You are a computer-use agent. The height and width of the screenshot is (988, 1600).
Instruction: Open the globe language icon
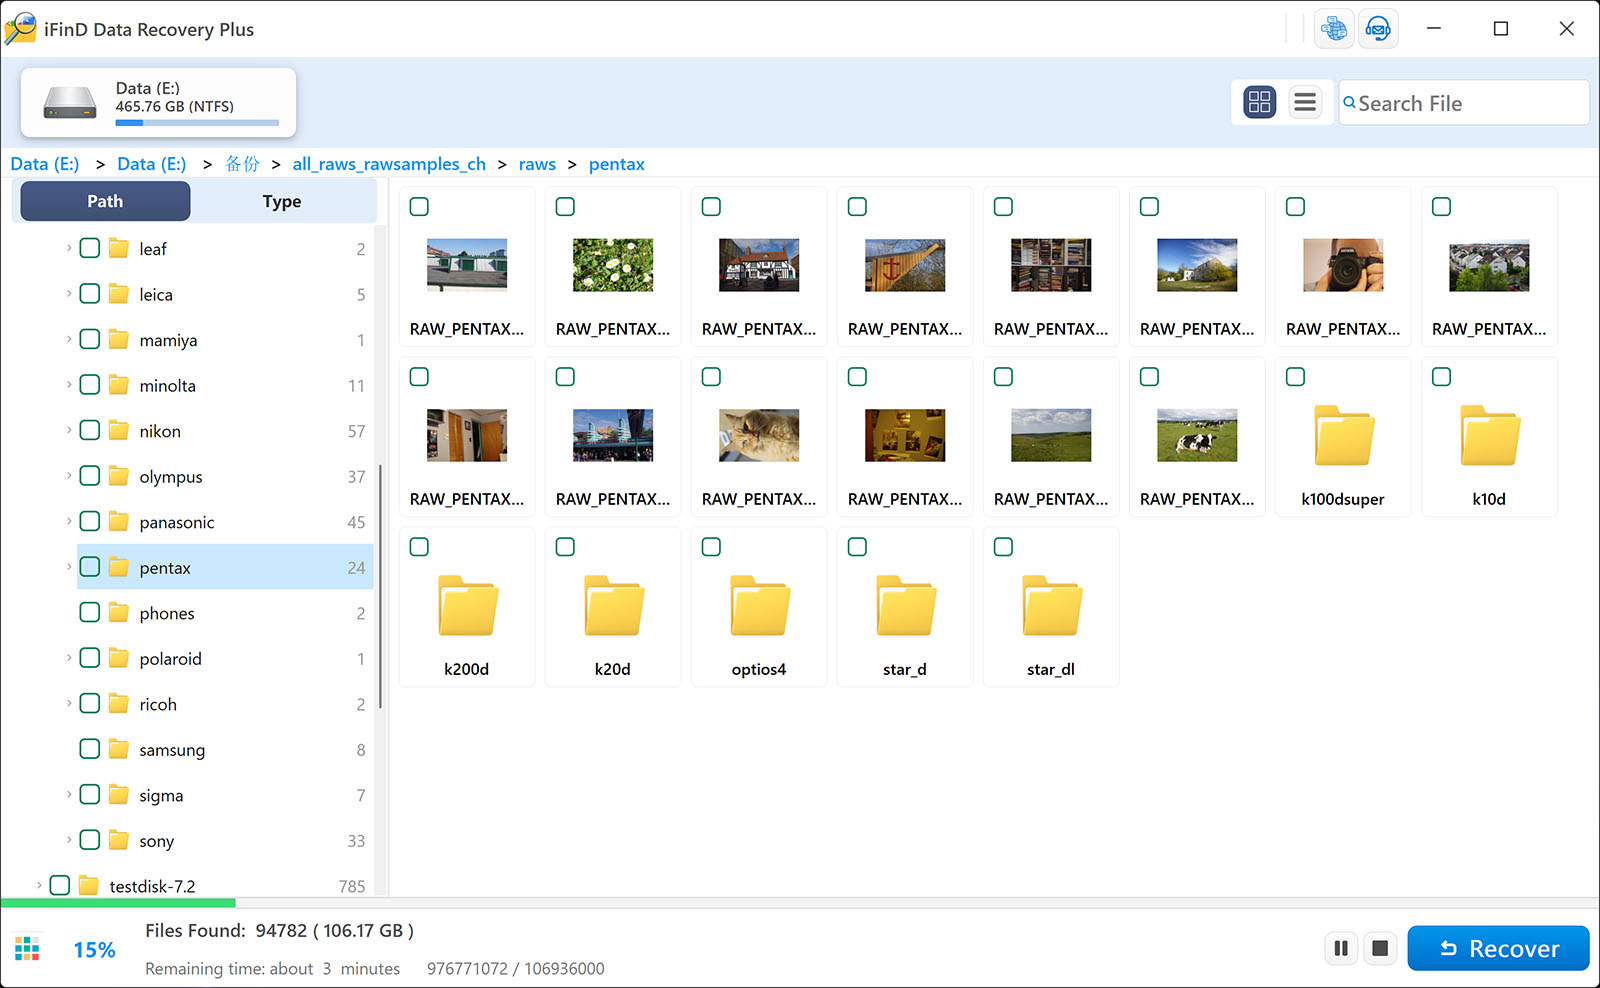click(1334, 29)
